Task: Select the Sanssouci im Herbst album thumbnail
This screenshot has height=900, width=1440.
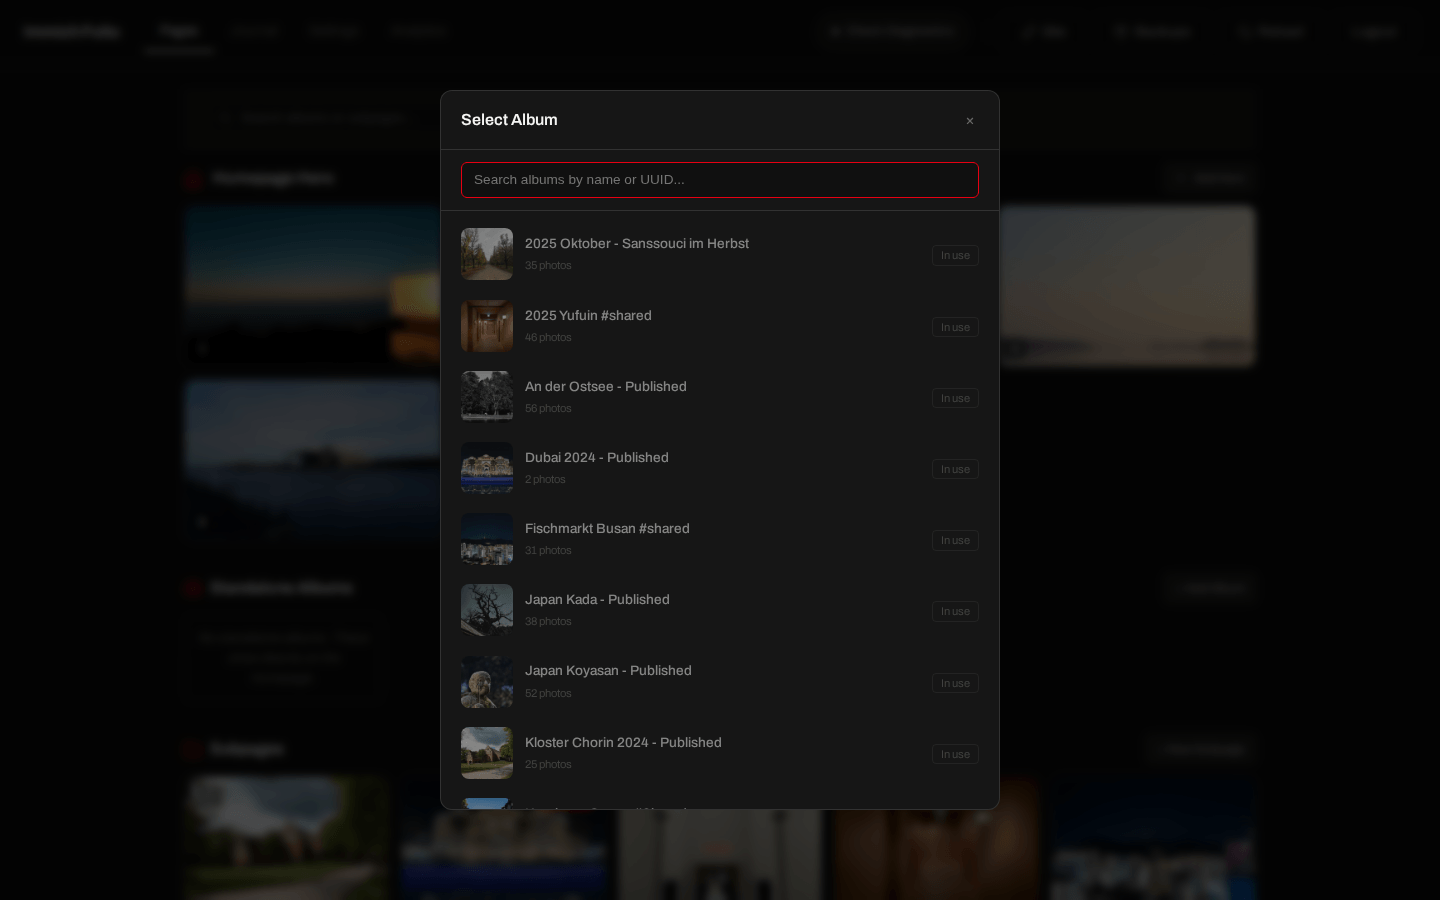Action: click(487, 254)
